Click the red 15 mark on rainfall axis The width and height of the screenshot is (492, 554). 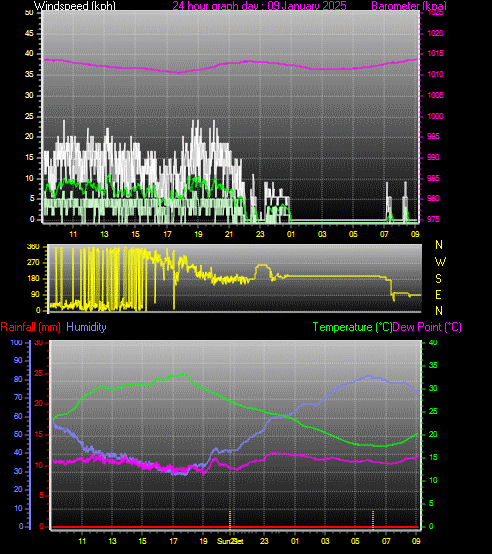pos(39,435)
